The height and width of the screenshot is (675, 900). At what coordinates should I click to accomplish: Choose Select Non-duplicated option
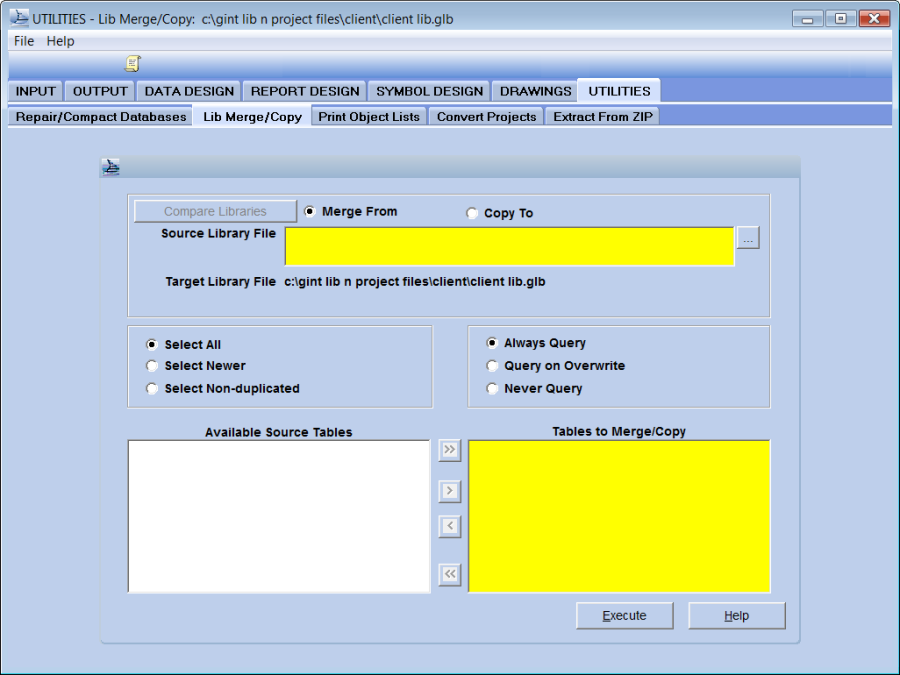(153, 389)
